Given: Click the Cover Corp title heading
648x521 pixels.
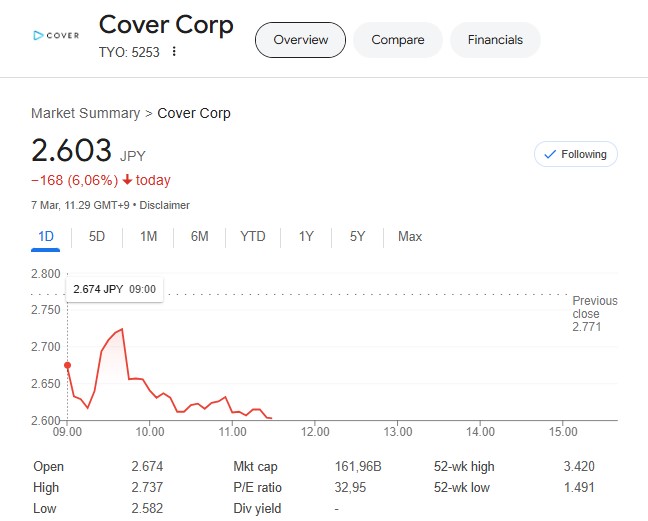Looking at the screenshot, I should pyautogui.click(x=166, y=25).
